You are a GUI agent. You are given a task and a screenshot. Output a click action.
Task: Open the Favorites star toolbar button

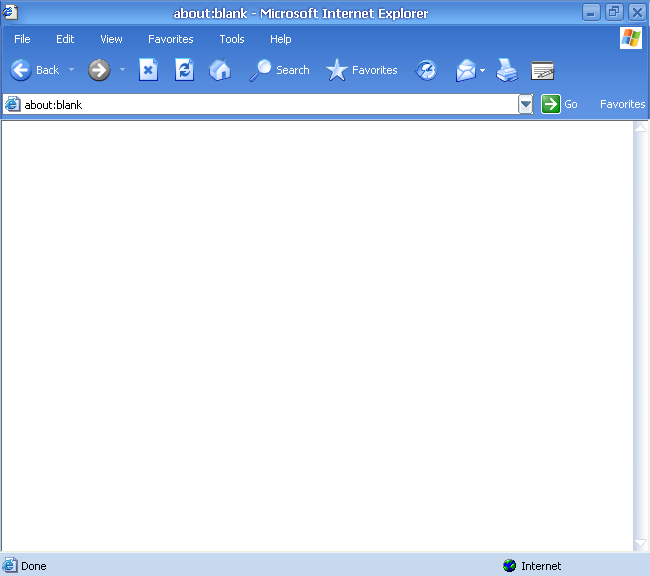[362, 70]
